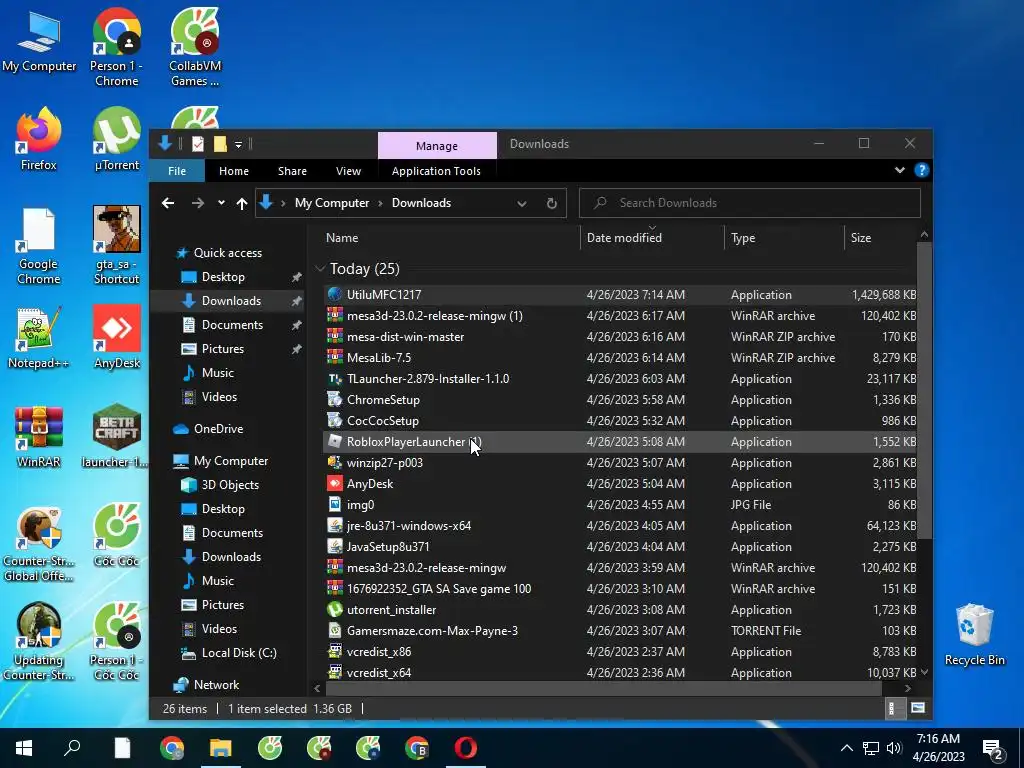The width and height of the screenshot is (1024, 768).
Task: Launch Cốc Cốc browser from the desktop
Action: pyautogui.click(x=116, y=536)
